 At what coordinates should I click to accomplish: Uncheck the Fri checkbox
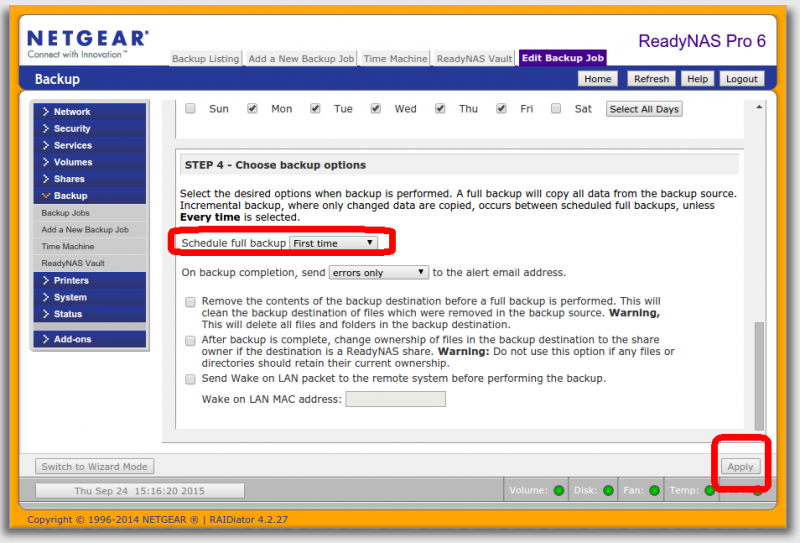click(x=501, y=109)
